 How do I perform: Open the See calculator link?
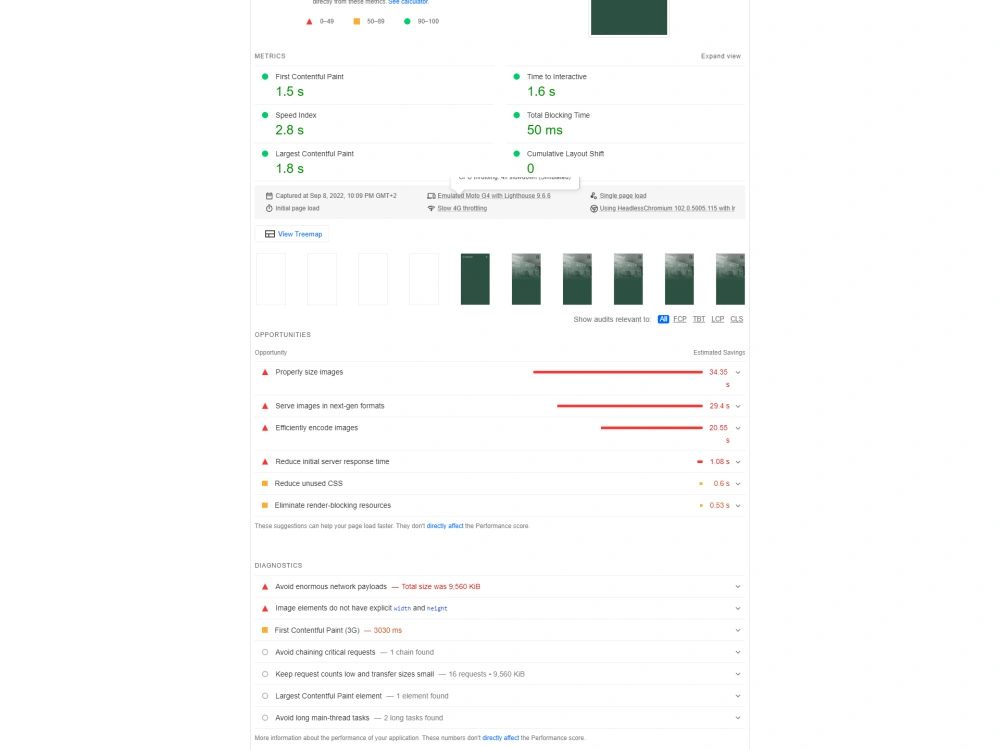click(x=408, y=2)
